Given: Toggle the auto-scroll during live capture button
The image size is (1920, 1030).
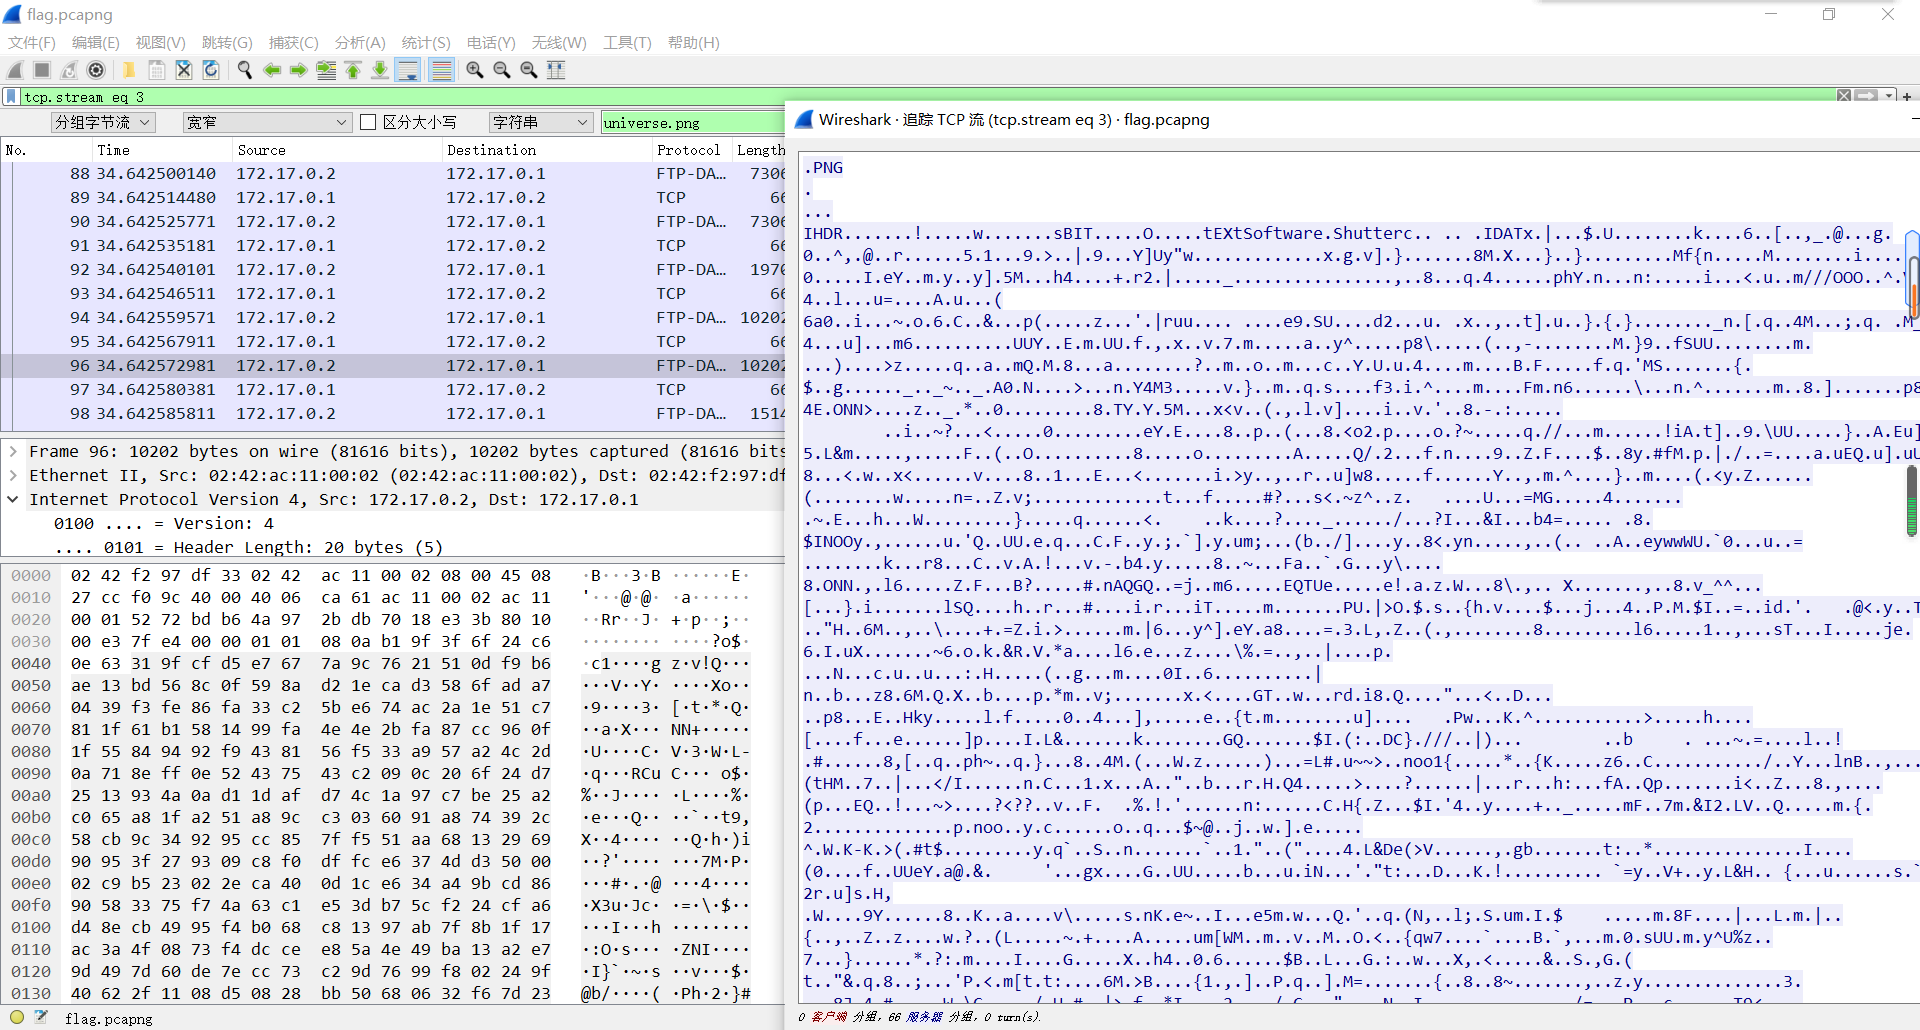Looking at the screenshot, I should [408, 70].
